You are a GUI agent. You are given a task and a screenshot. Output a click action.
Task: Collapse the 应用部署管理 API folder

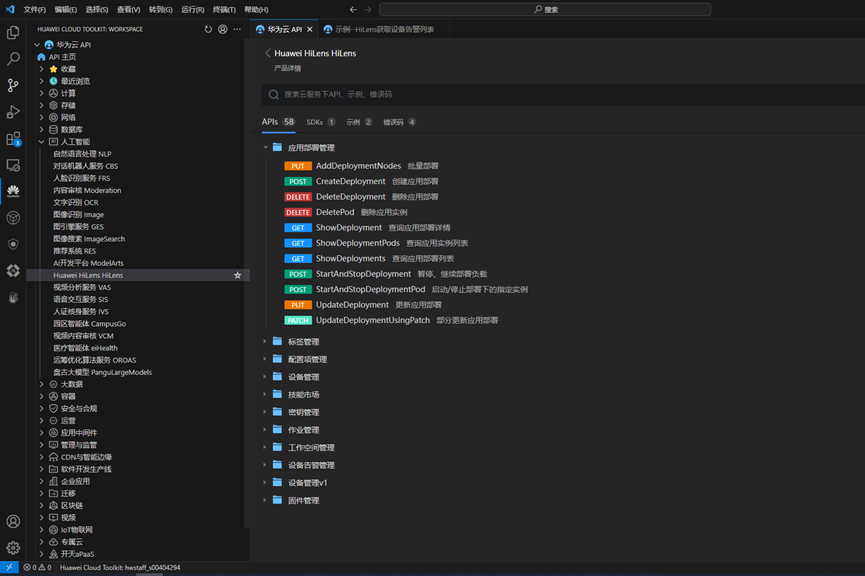pyautogui.click(x=265, y=147)
